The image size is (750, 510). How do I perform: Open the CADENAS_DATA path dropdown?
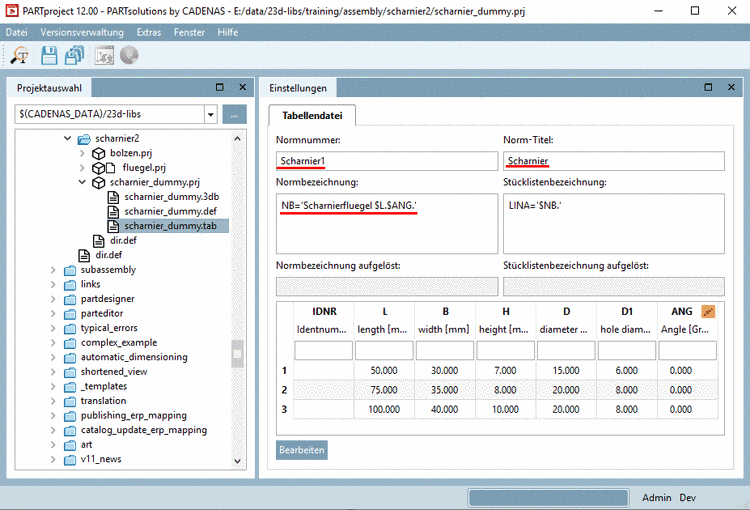coord(210,115)
